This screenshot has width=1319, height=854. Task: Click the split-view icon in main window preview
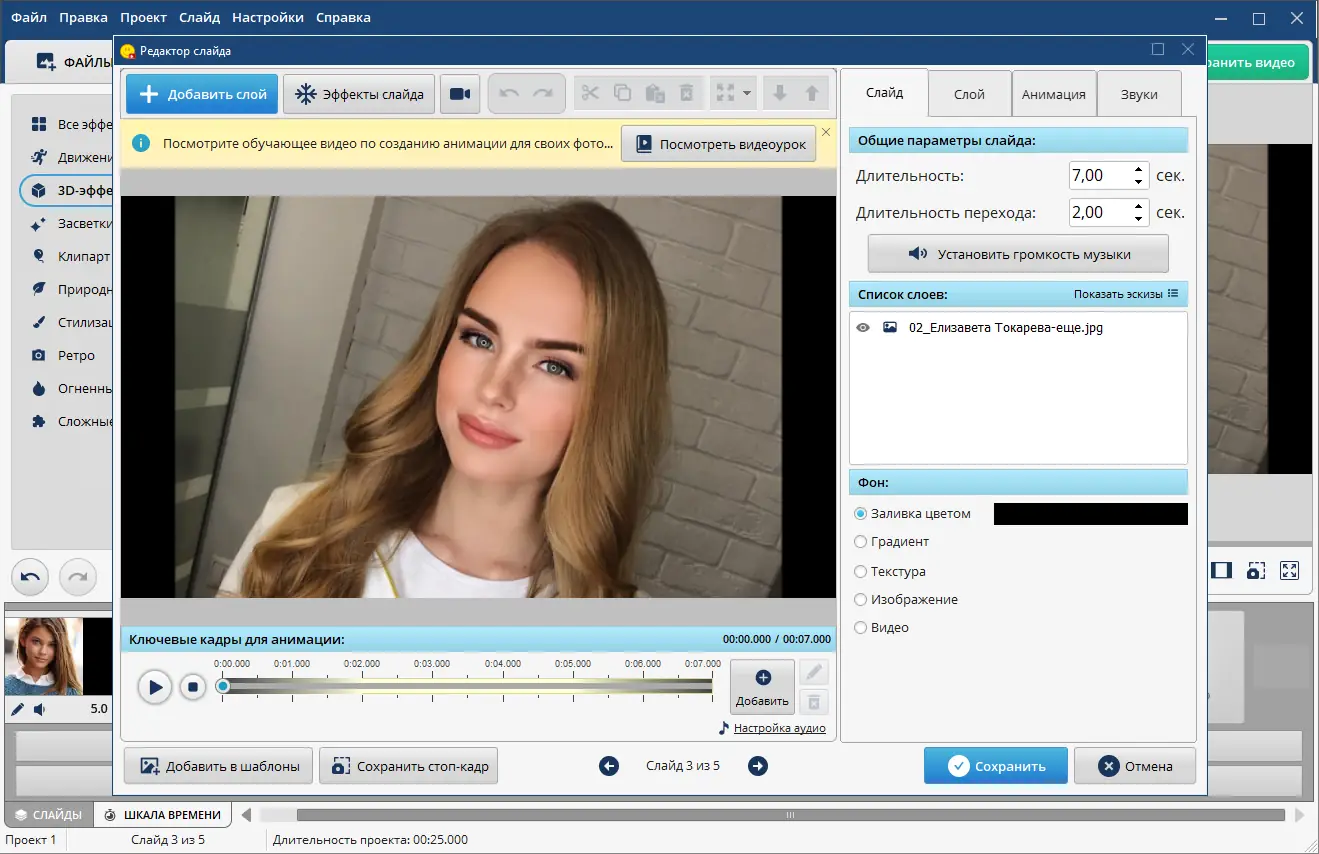(x=1221, y=570)
